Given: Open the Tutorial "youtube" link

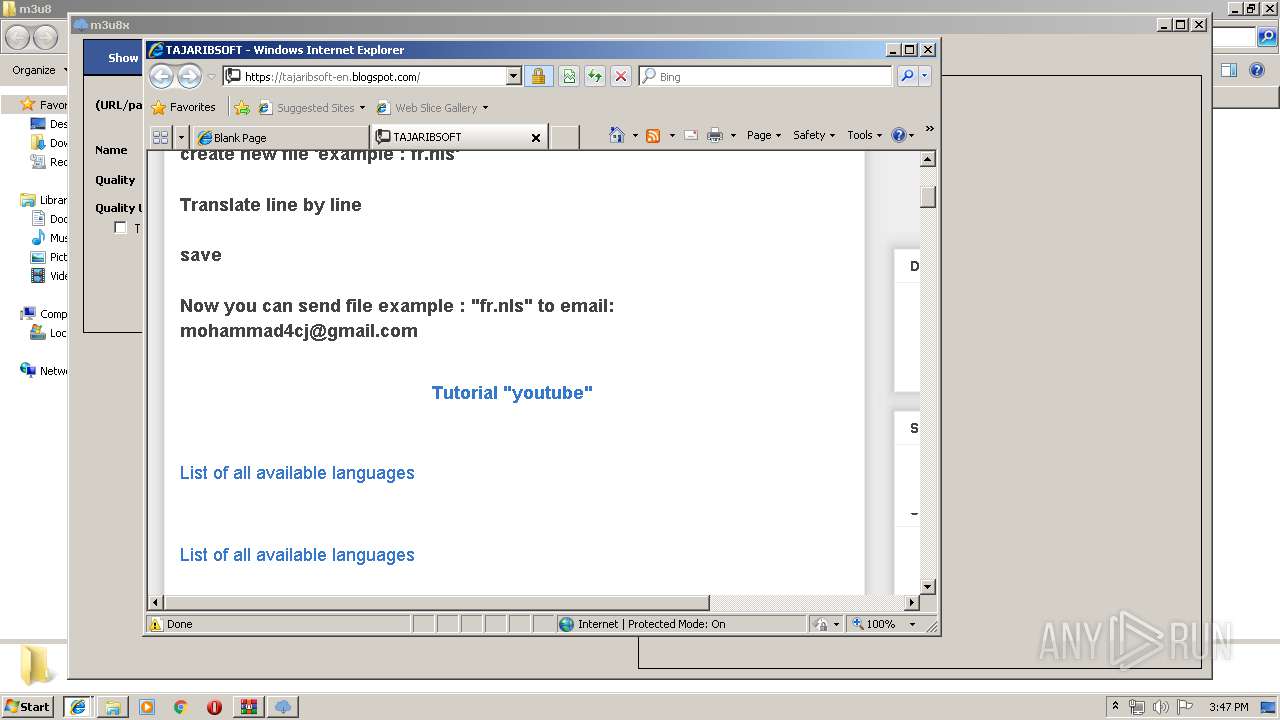Looking at the screenshot, I should (x=512, y=392).
